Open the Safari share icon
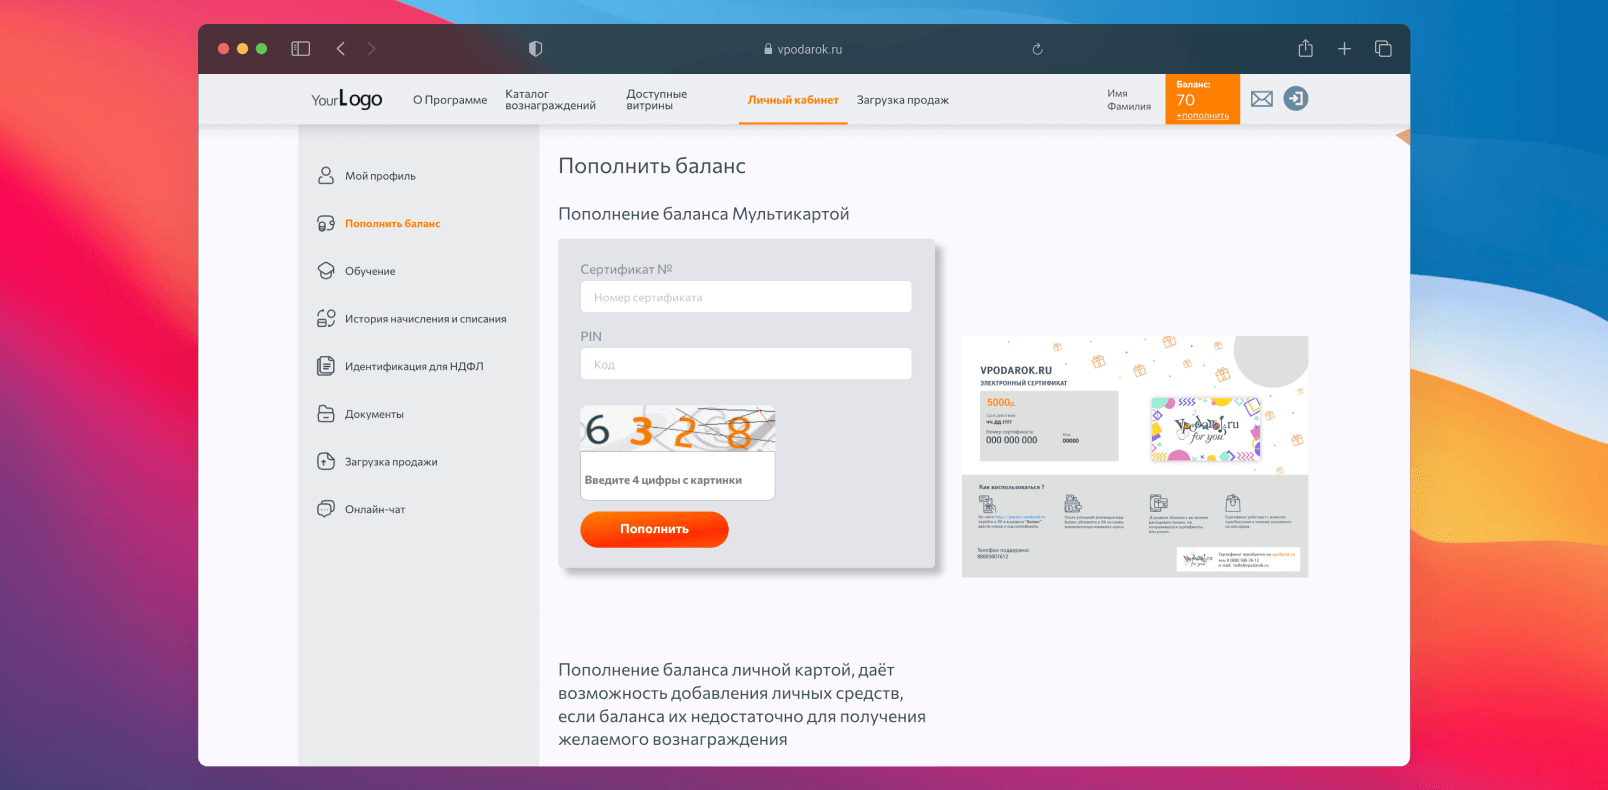 coord(1305,48)
